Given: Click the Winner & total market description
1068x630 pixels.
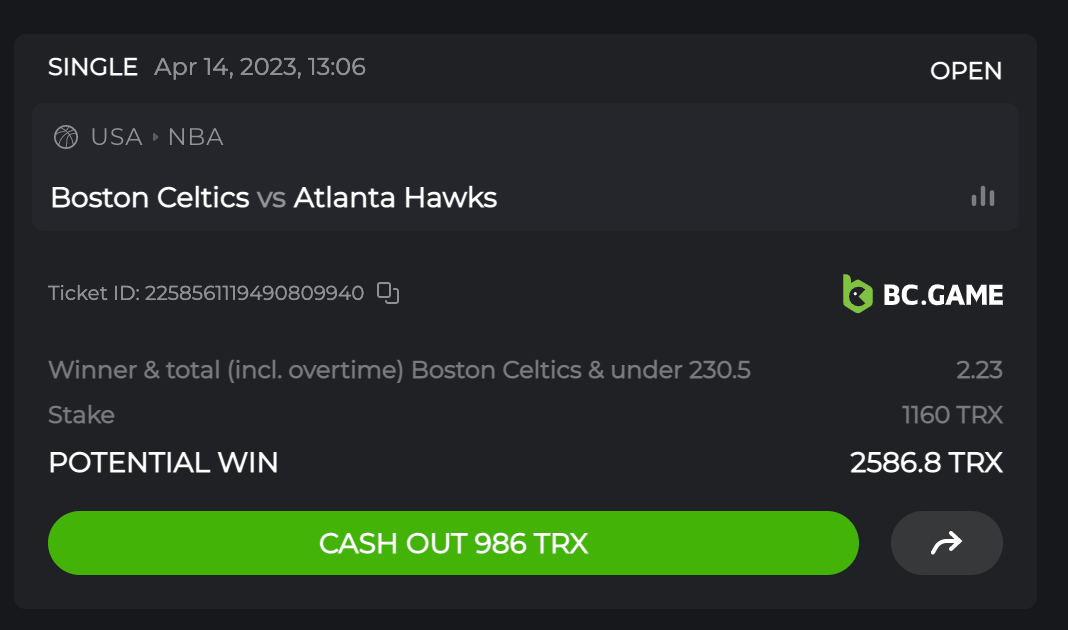Looking at the screenshot, I should tap(399, 370).
